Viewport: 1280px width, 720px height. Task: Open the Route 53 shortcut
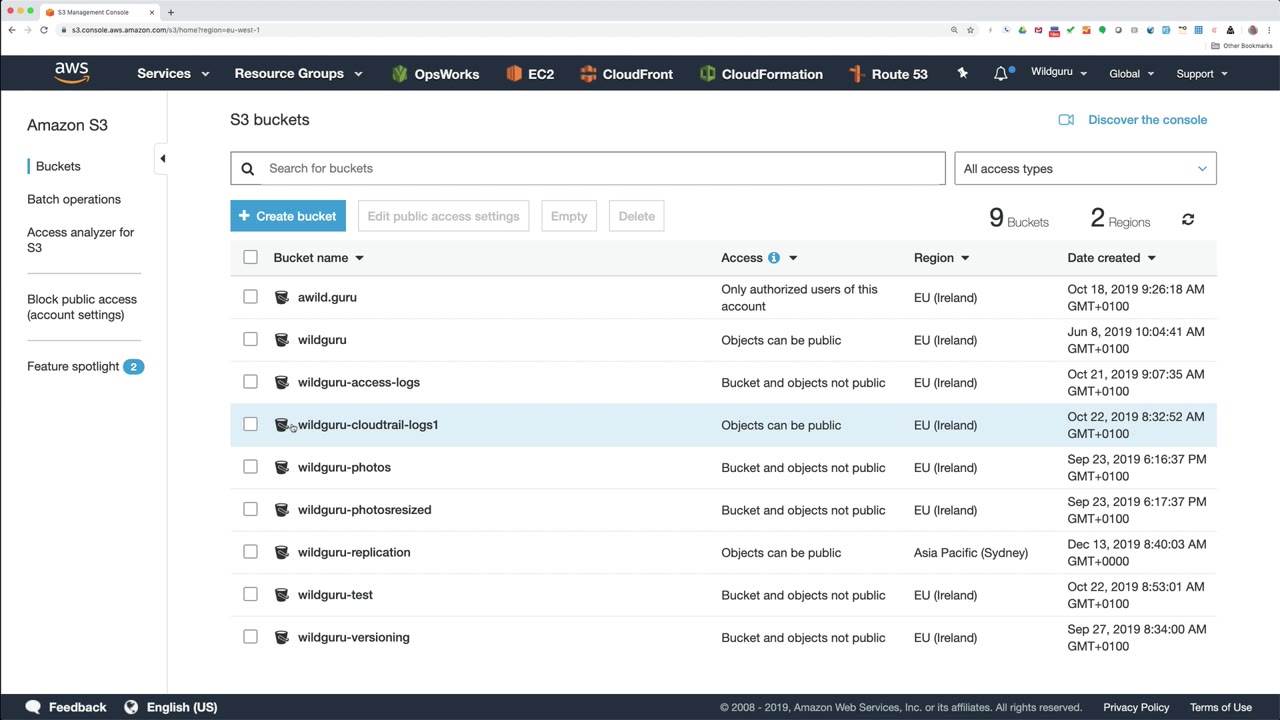pyautogui.click(x=888, y=74)
